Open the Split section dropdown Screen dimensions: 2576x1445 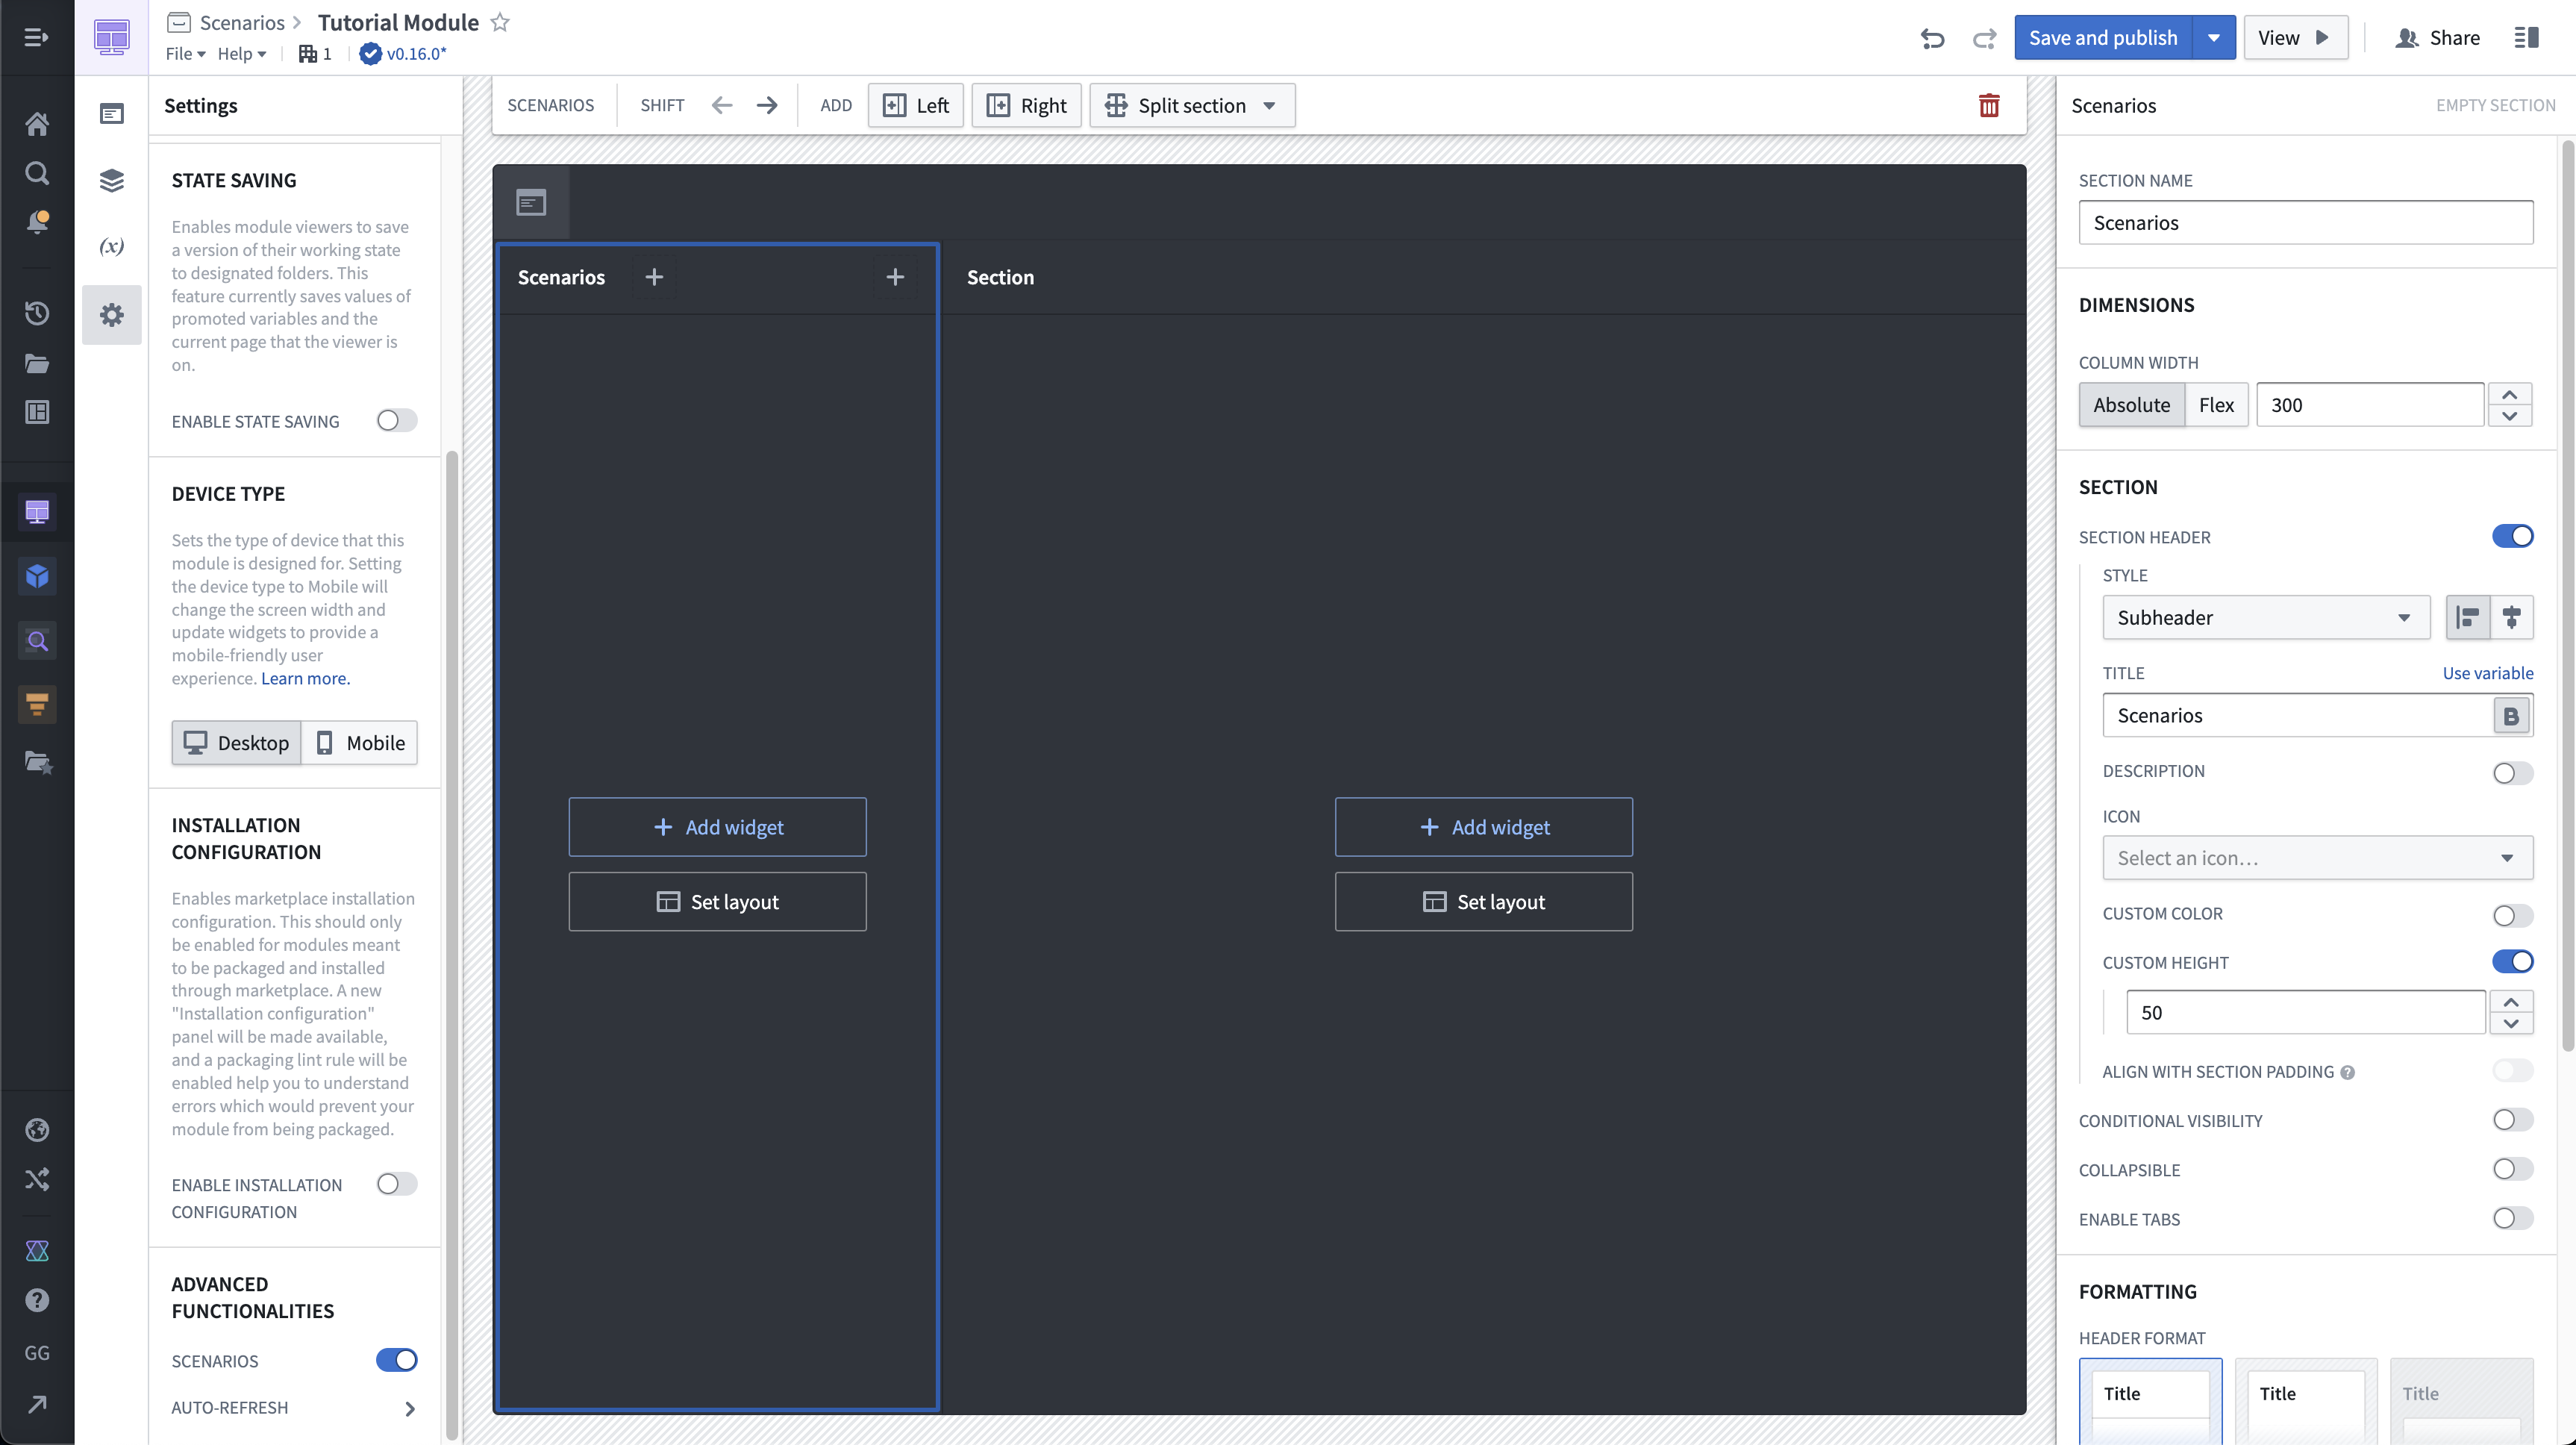[1192, 105]
